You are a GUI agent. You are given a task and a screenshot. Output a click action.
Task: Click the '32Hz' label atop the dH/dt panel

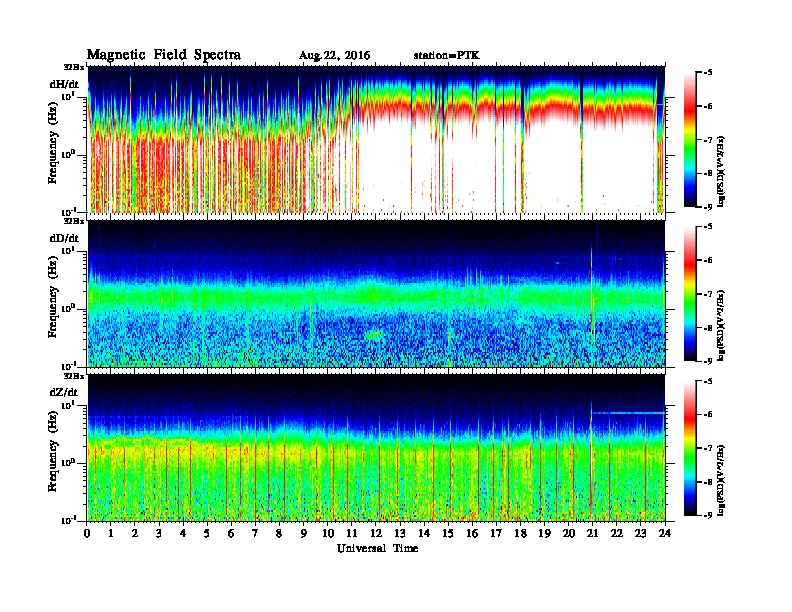[x=73, y=67]
